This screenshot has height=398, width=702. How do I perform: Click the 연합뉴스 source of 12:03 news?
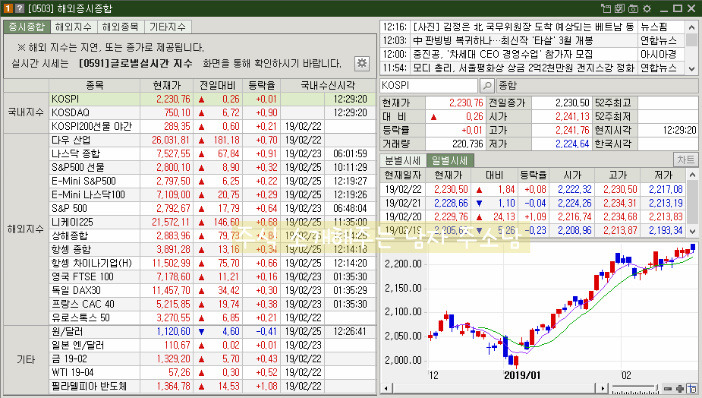658,41
